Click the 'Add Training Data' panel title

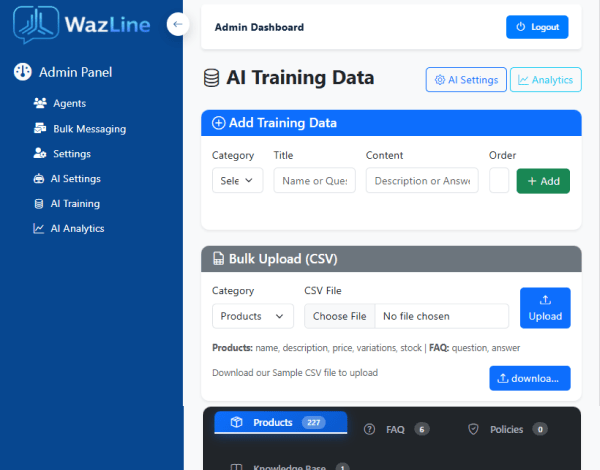(x=283, y=123)
